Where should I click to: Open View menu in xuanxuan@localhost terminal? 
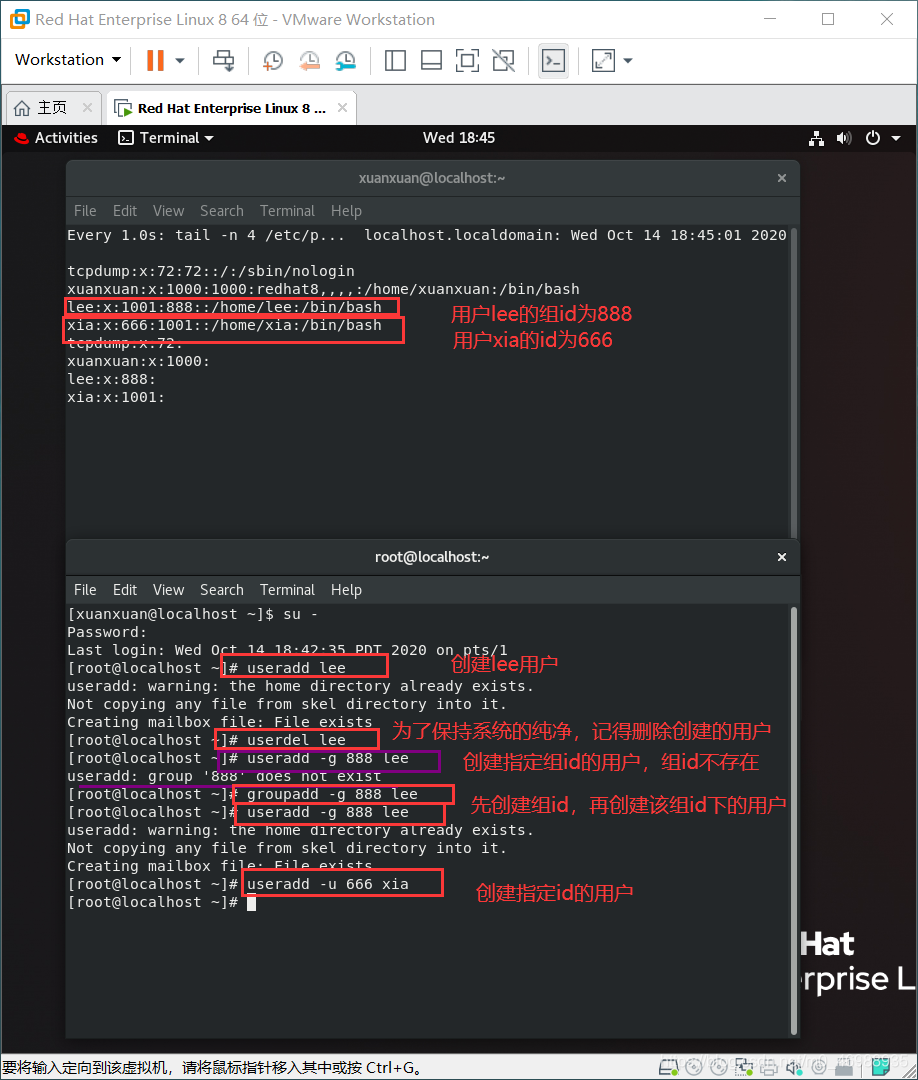coord(168,211)
